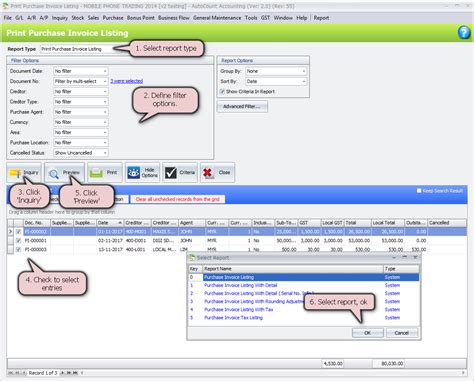Click Hide Options eye button
The height and width of the screenshot is (381, 474).
(142, 172)
